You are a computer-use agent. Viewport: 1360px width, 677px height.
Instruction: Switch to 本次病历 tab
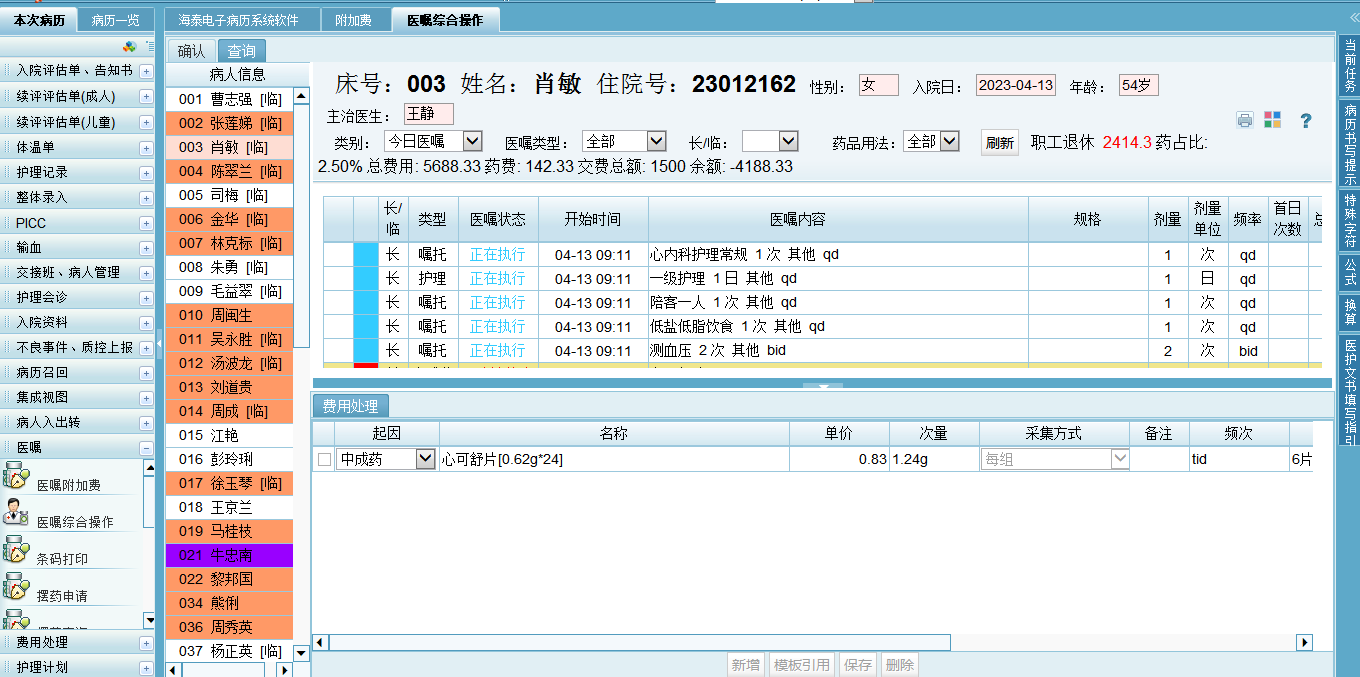[39, 20]
